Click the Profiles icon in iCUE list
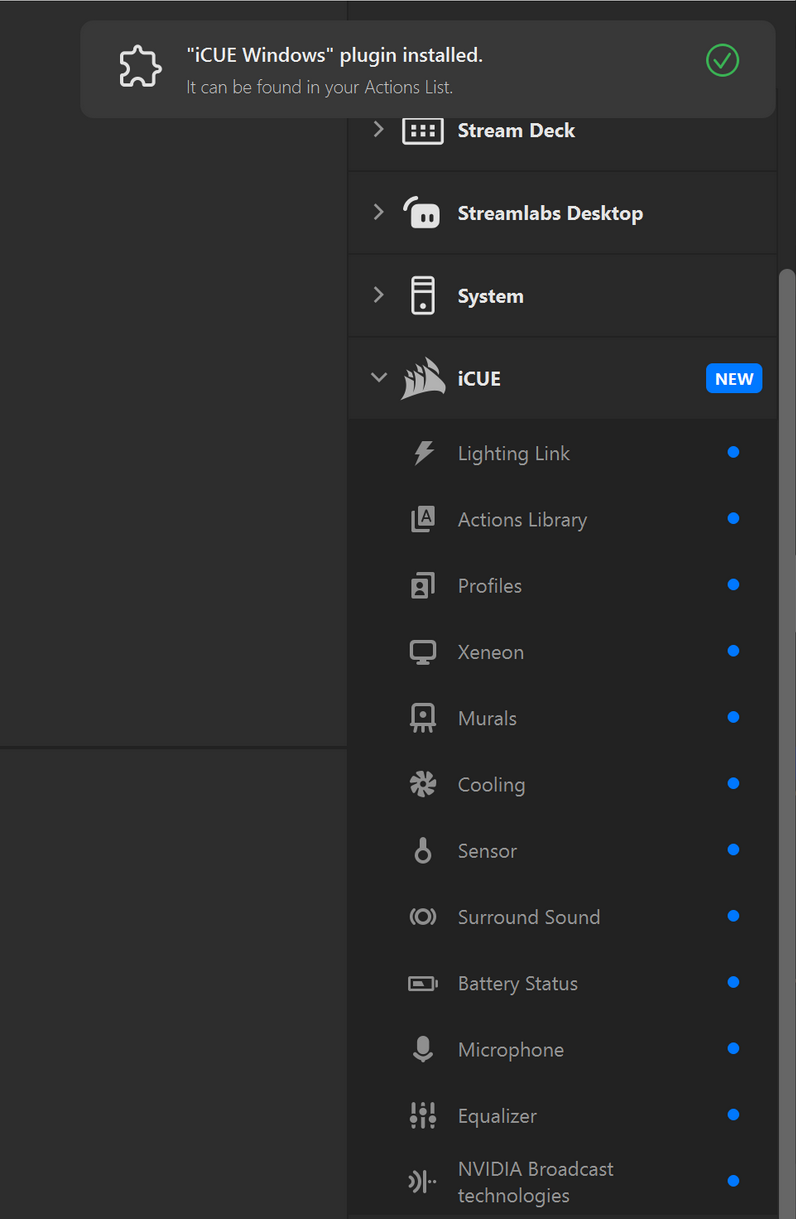This screenshot has height=1219, width=796. coord(423,586)
